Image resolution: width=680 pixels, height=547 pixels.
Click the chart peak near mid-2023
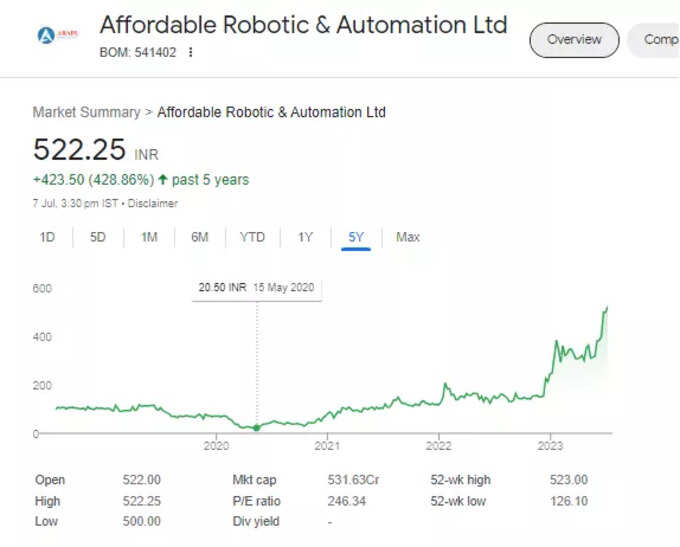tap(606, 308)
